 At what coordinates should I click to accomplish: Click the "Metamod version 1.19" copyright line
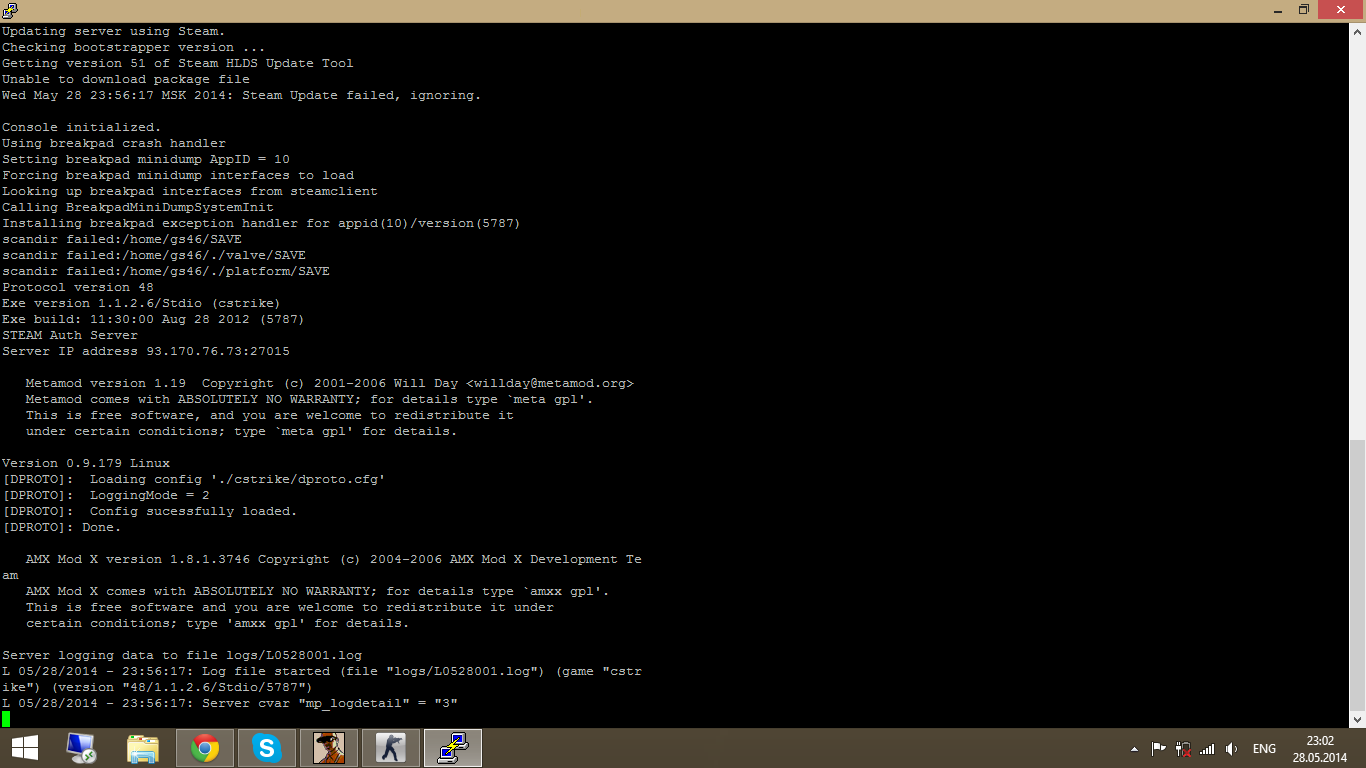click(x=330, y=383)
